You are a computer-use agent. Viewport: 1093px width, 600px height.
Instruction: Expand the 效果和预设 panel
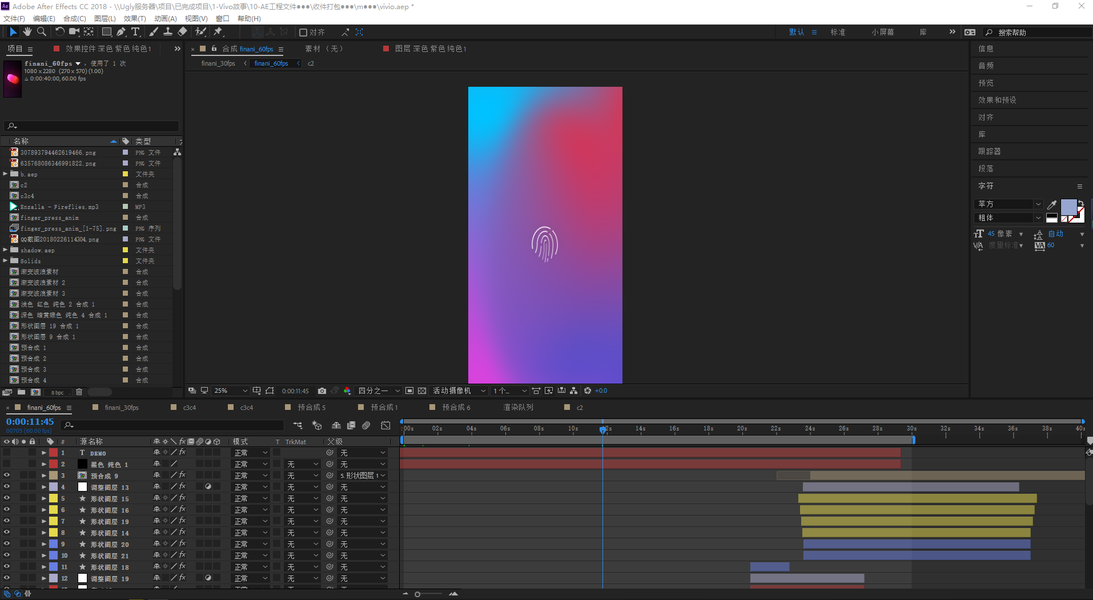pyautogui.click(x=997, y=100)
